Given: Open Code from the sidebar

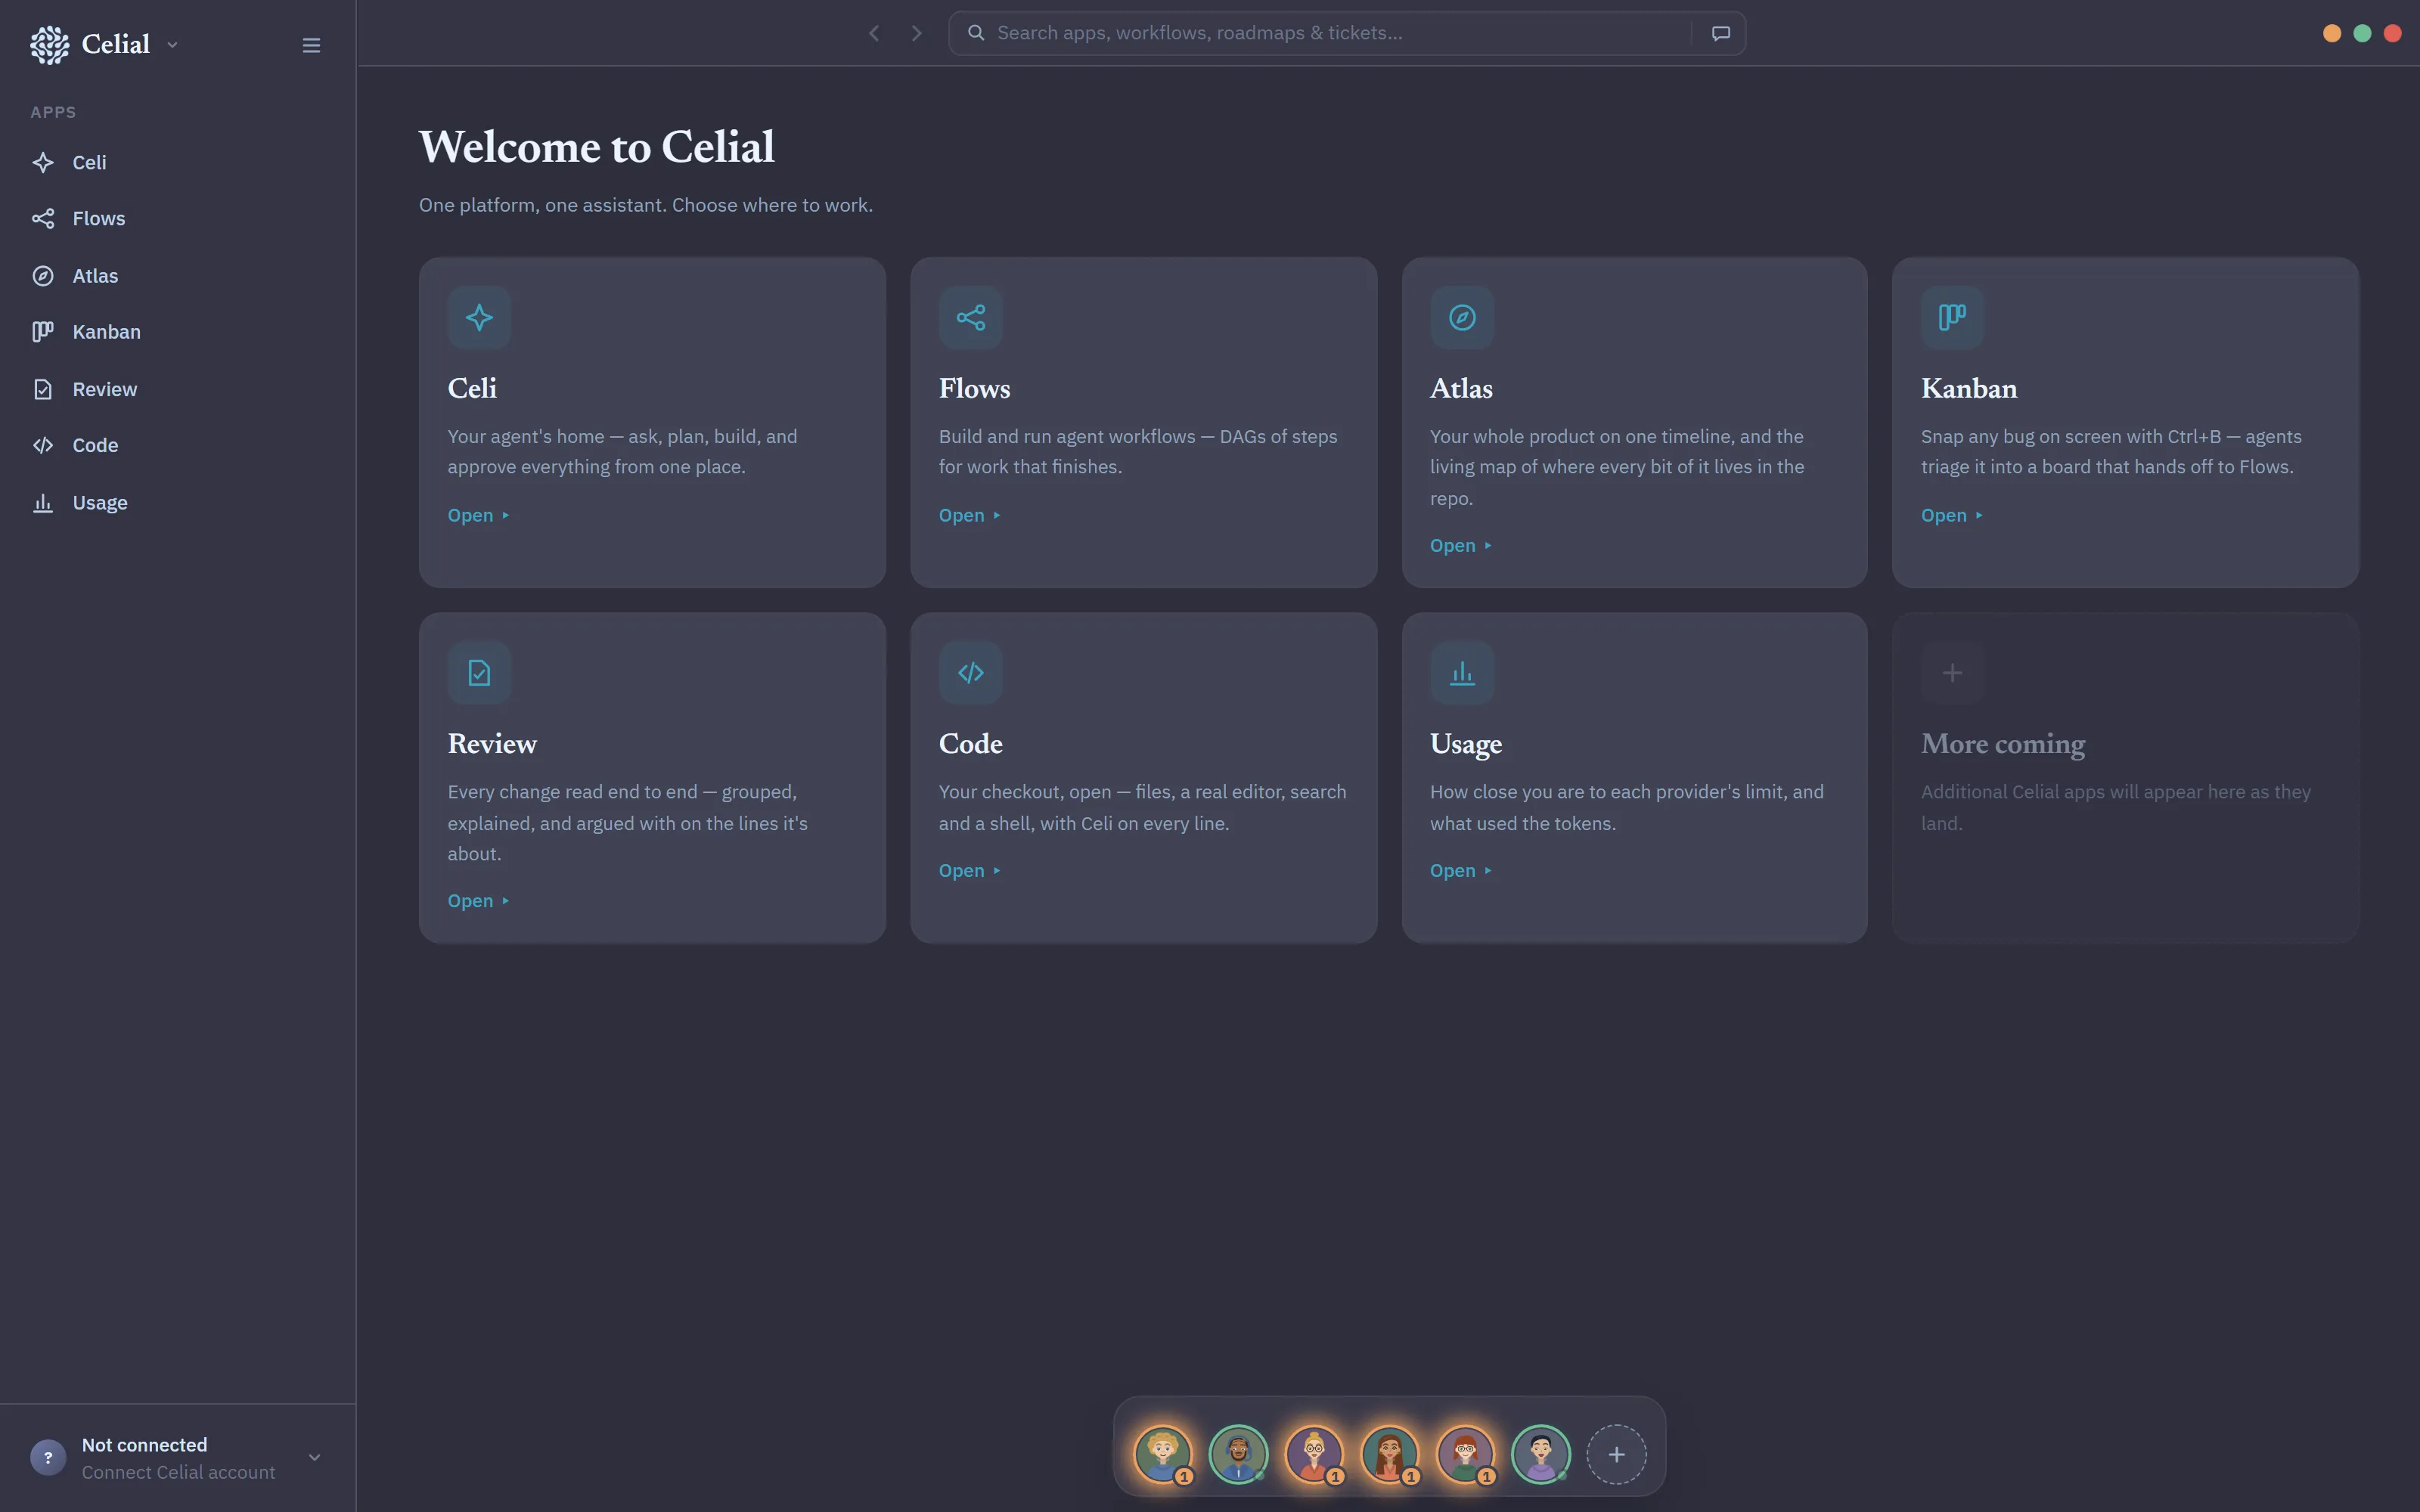Looking at the screenshot, I should coord(178,445).
